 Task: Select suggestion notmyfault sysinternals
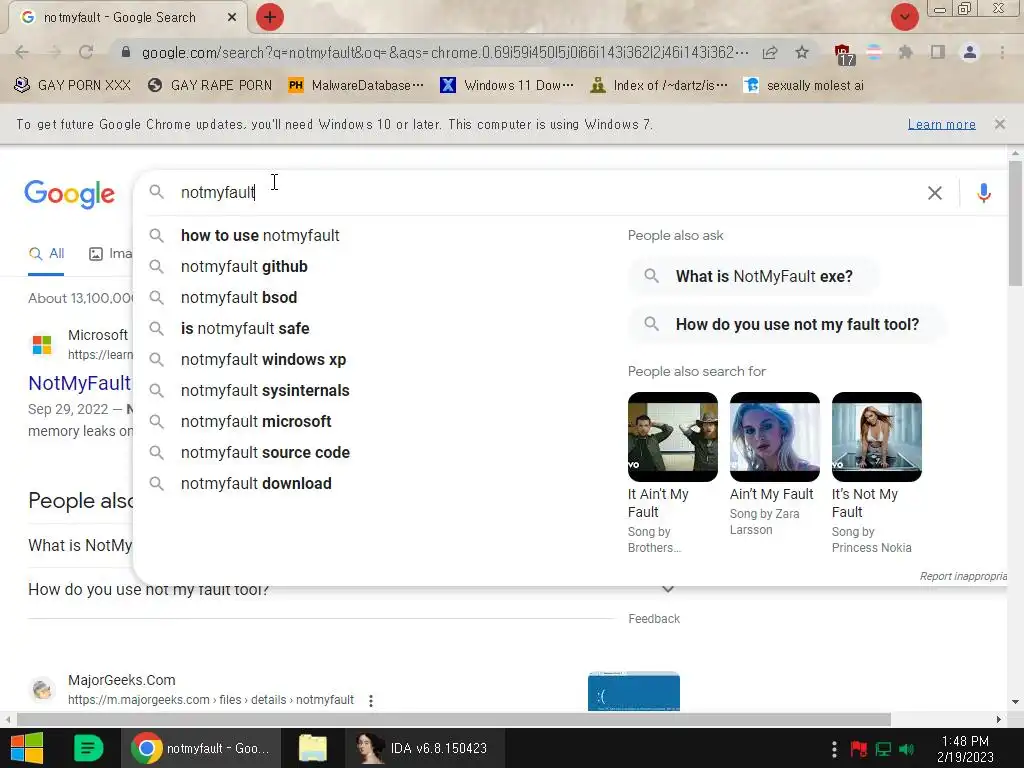(x=265, y=391)
